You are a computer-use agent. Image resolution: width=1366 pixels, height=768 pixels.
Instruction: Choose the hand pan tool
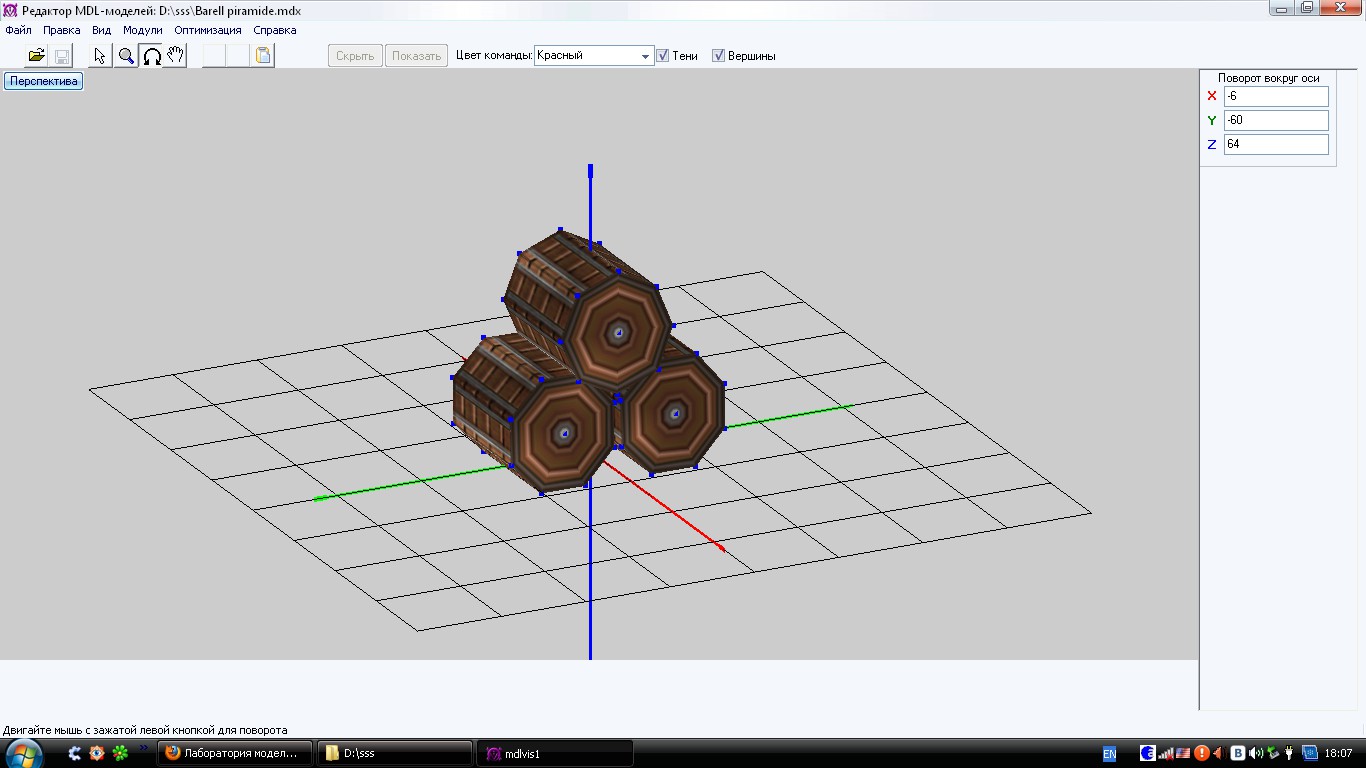coord(176,56)
